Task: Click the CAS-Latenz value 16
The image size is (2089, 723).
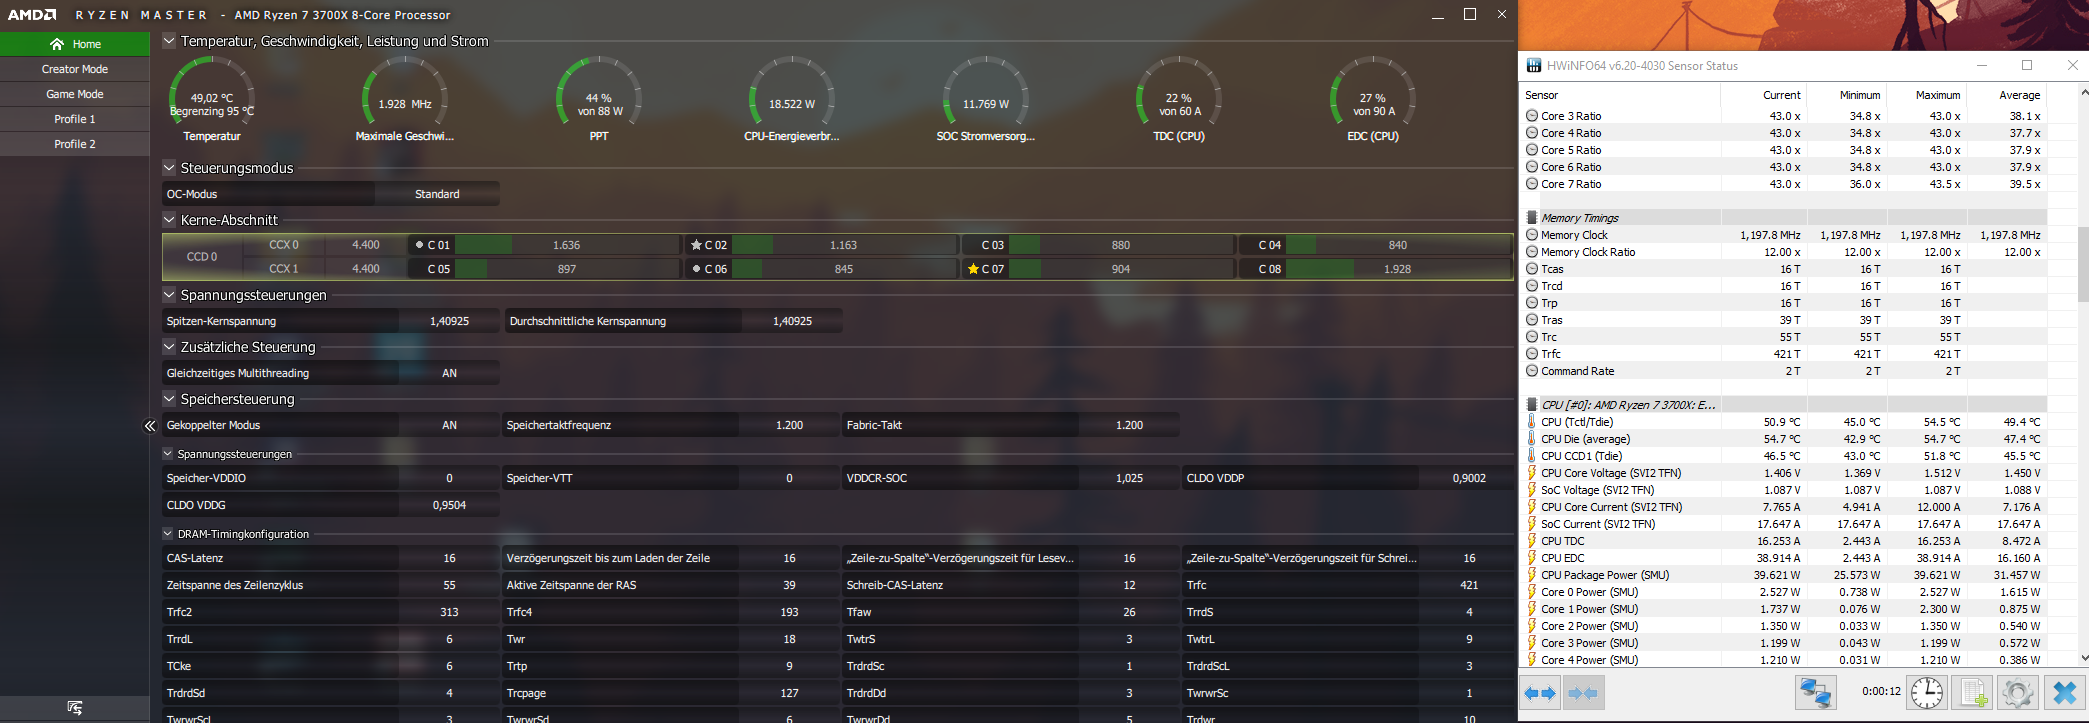Action: pos(449,558)
